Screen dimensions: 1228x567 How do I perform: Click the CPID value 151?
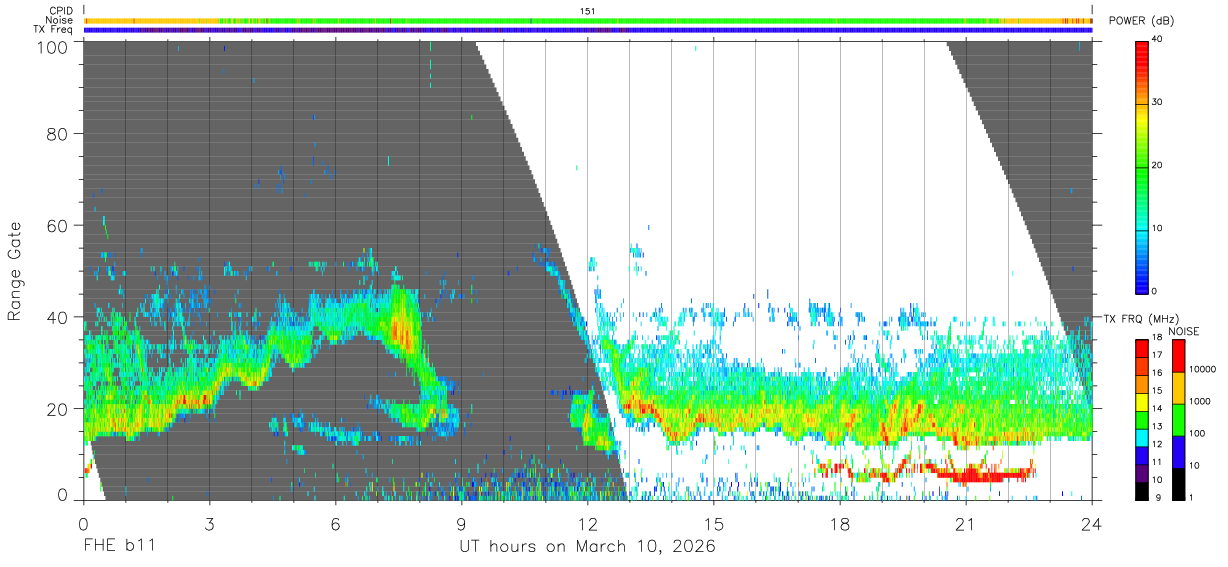588,11
